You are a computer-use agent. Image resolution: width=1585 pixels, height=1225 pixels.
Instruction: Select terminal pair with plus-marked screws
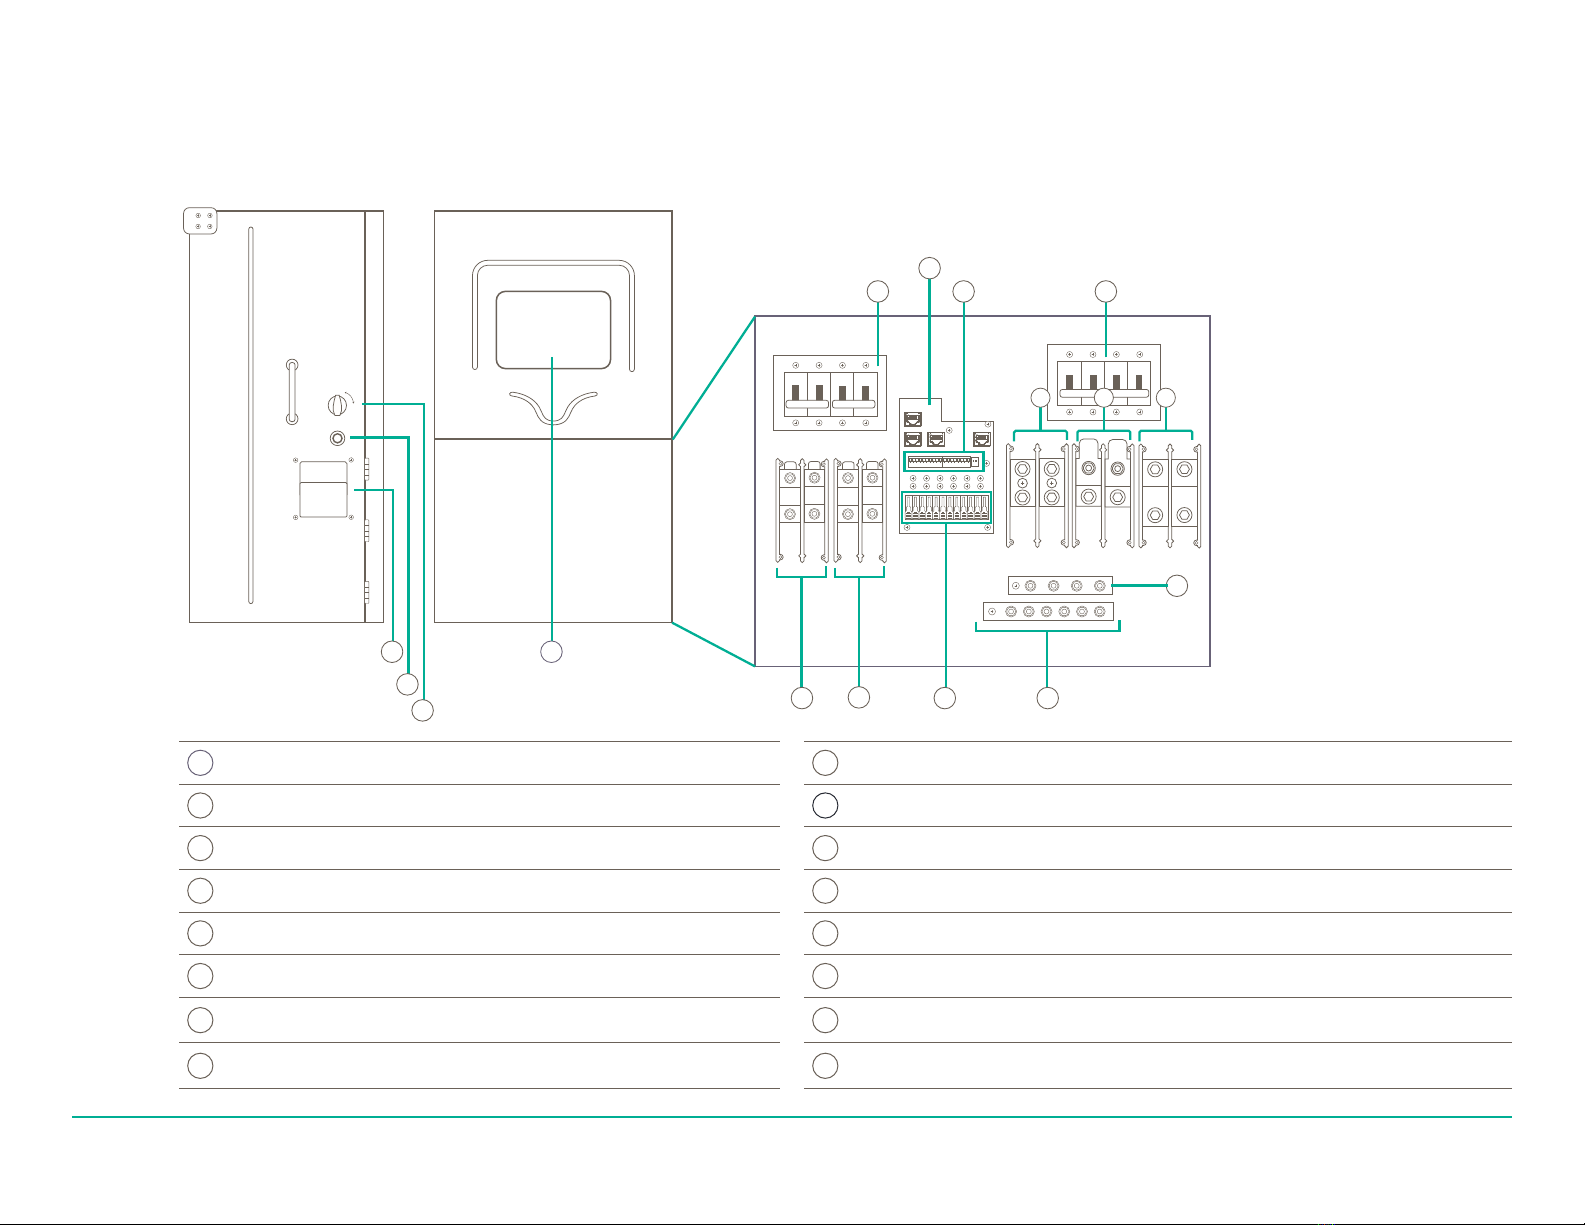pyautogui.click(x=1037, y=494)
